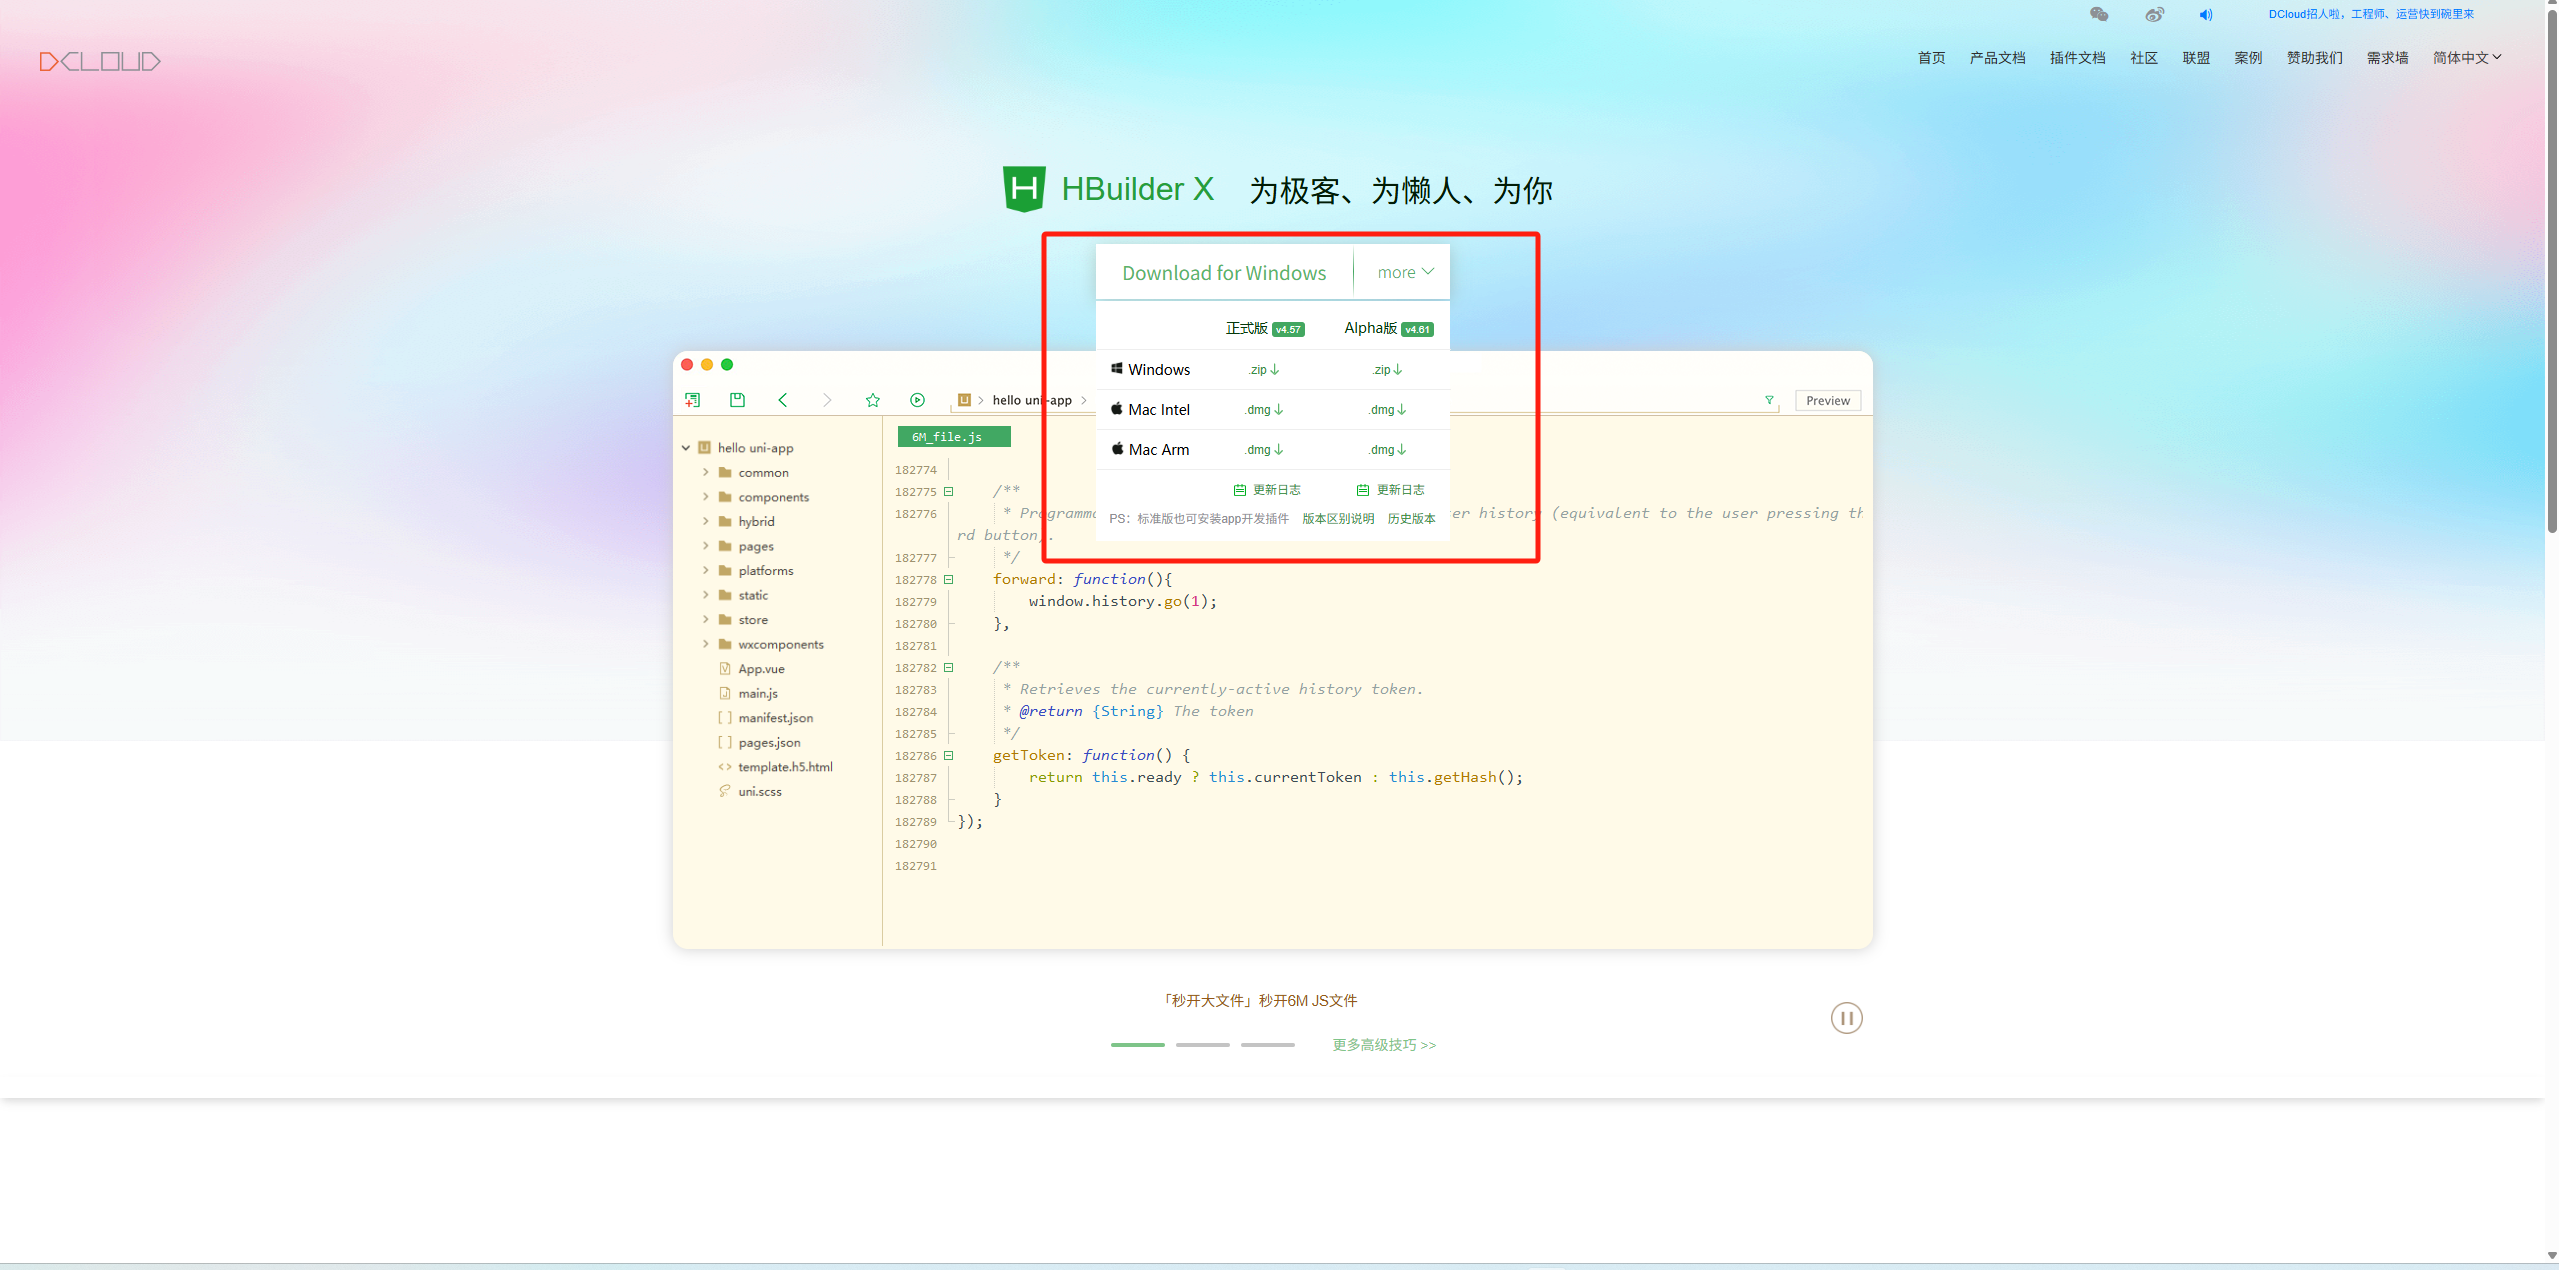Go to 首页 in navigation
This screenshot has width=2559, height=1270.
pos(1931,58)
